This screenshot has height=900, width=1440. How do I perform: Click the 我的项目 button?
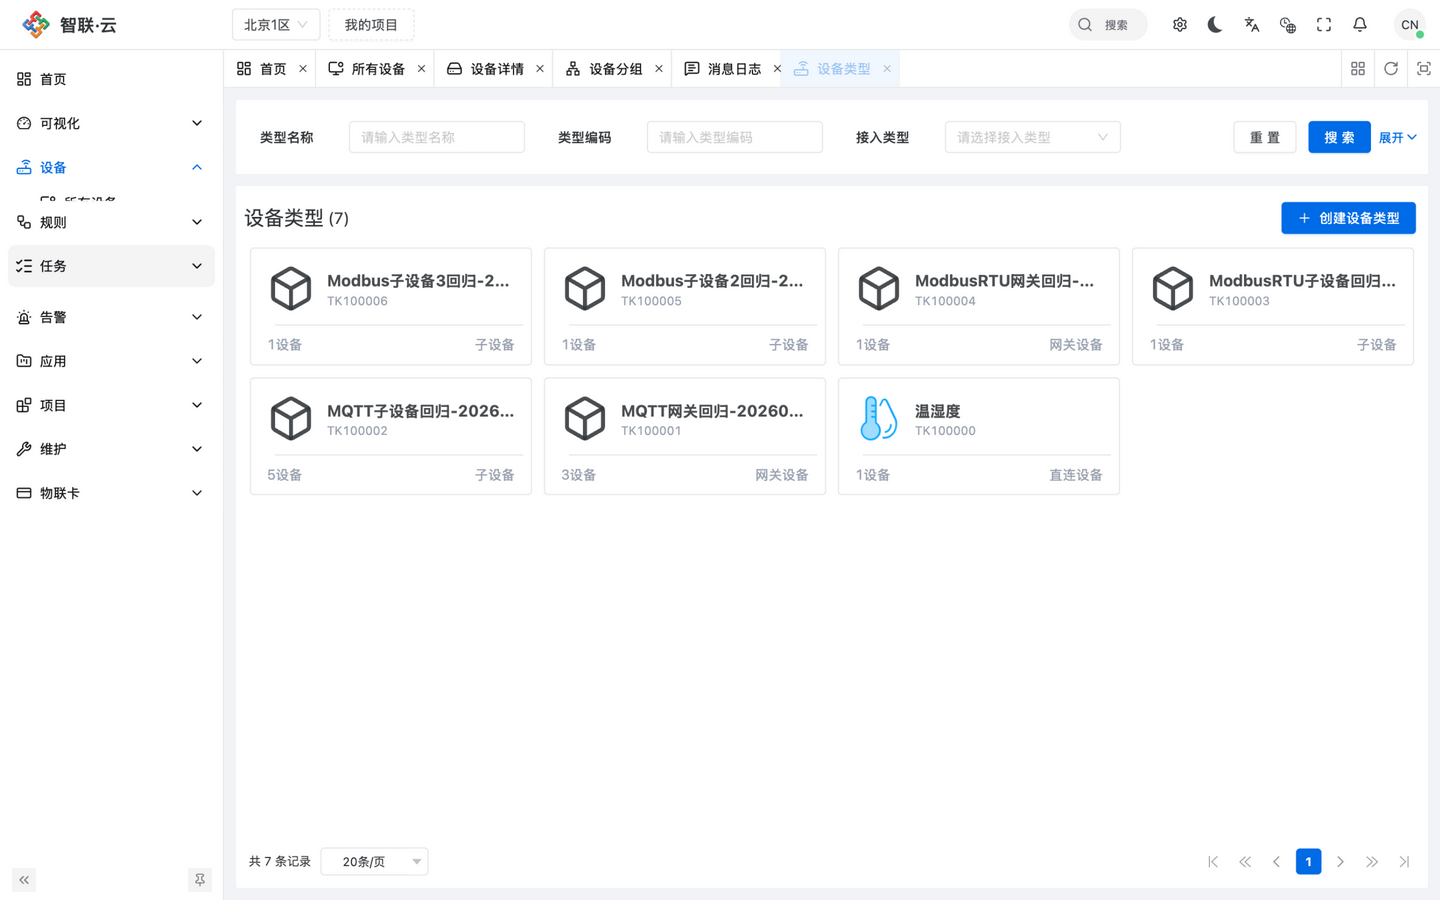coord(371,25)
